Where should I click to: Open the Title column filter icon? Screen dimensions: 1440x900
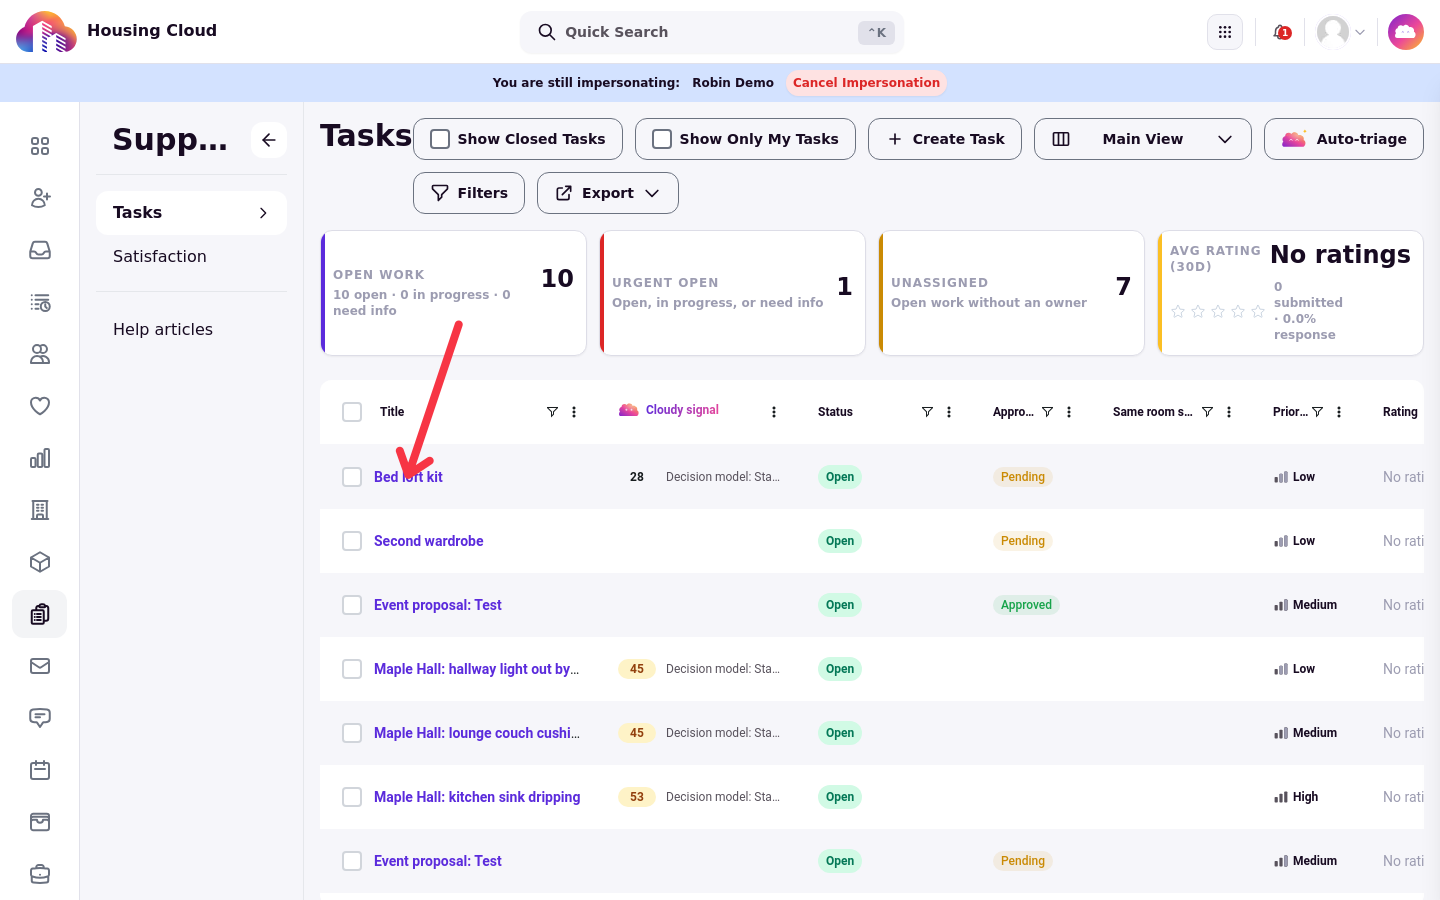click(x=552, y=412)
